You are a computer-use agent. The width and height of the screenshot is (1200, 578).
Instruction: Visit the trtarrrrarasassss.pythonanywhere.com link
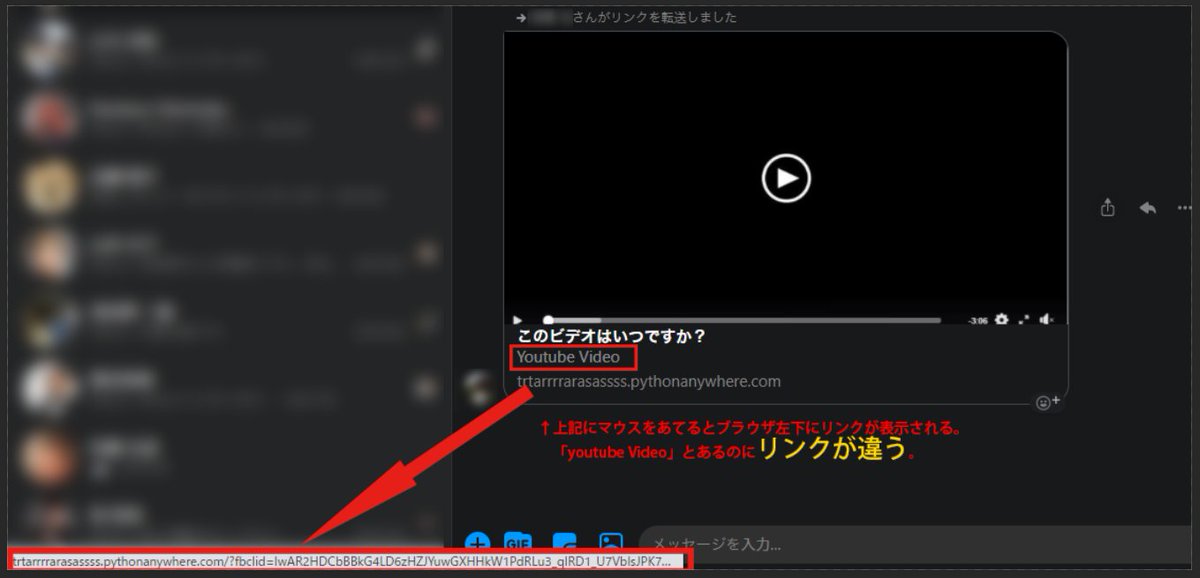tap(648, 381)
